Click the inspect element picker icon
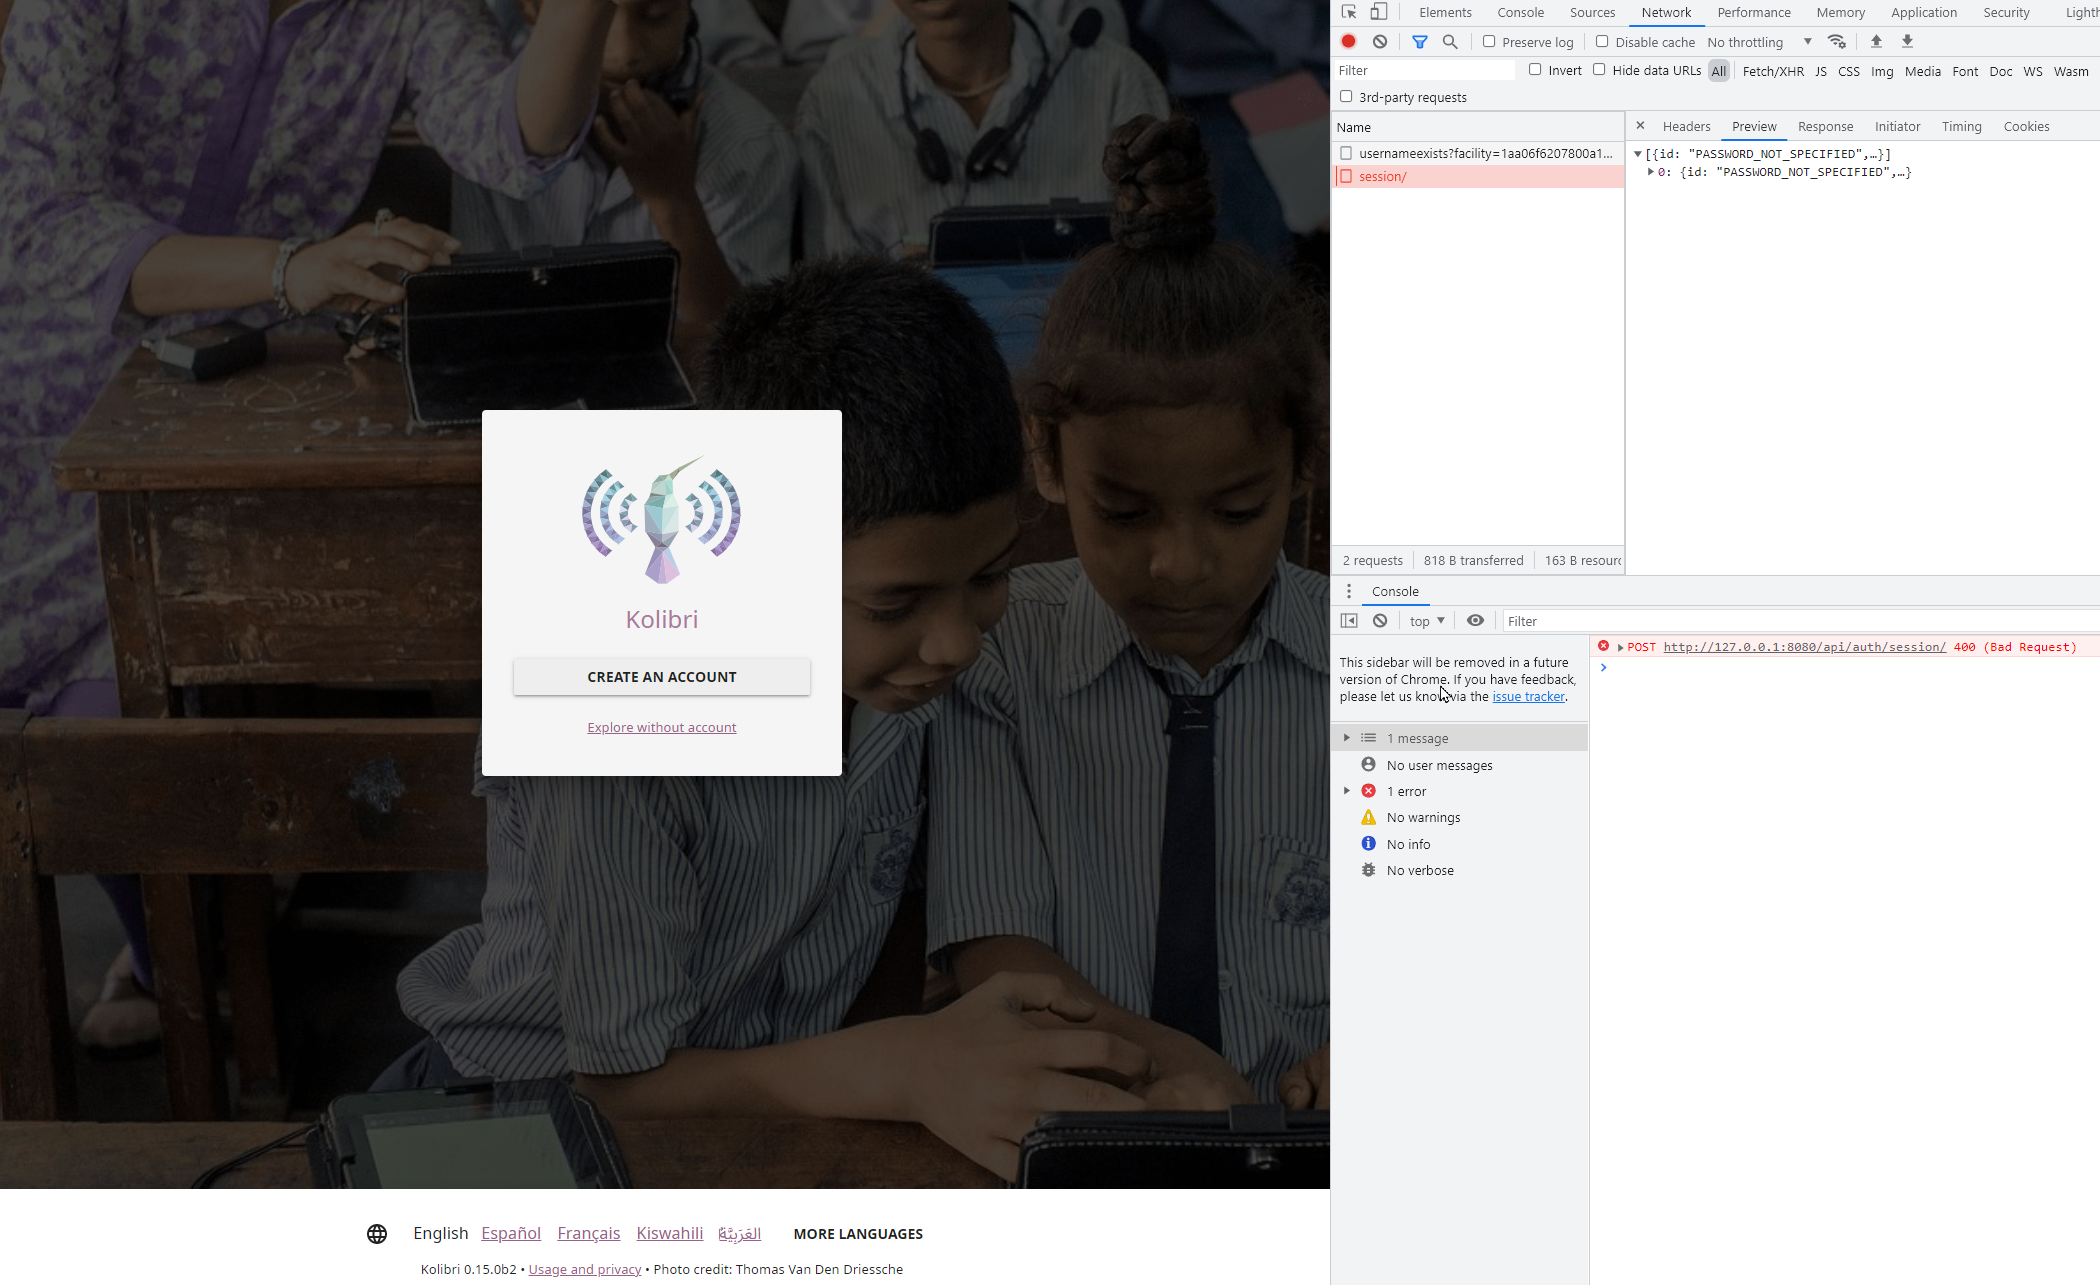 [x=1349, y=12]
